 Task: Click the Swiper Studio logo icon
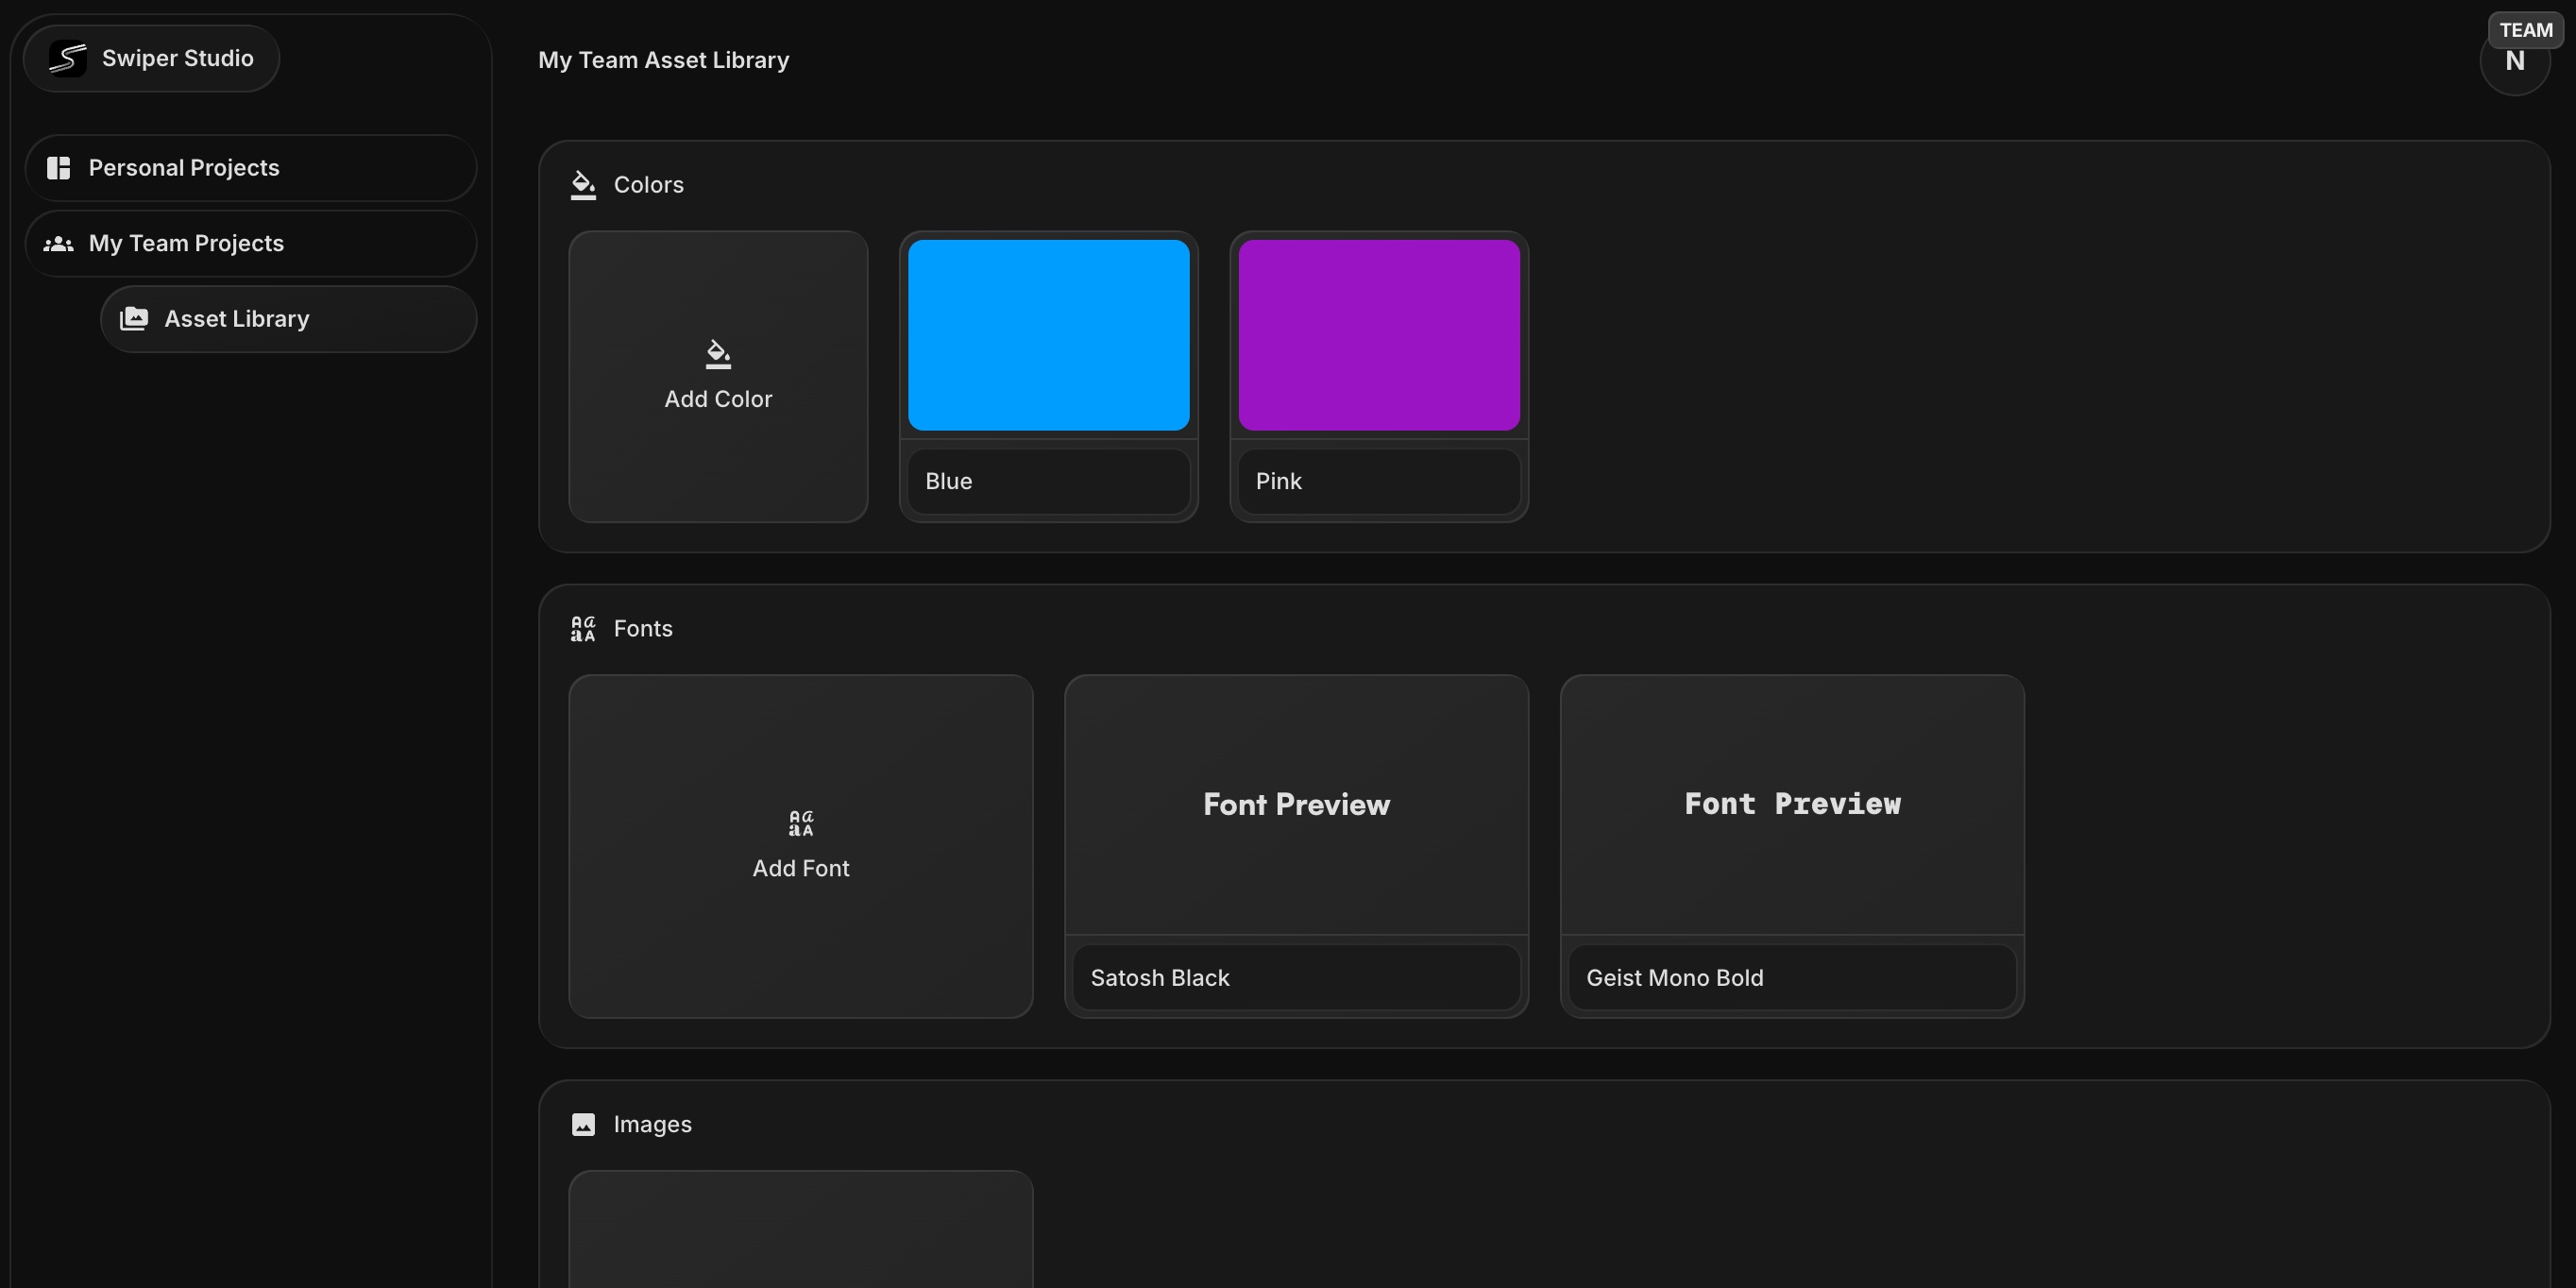tap(67, 58)
